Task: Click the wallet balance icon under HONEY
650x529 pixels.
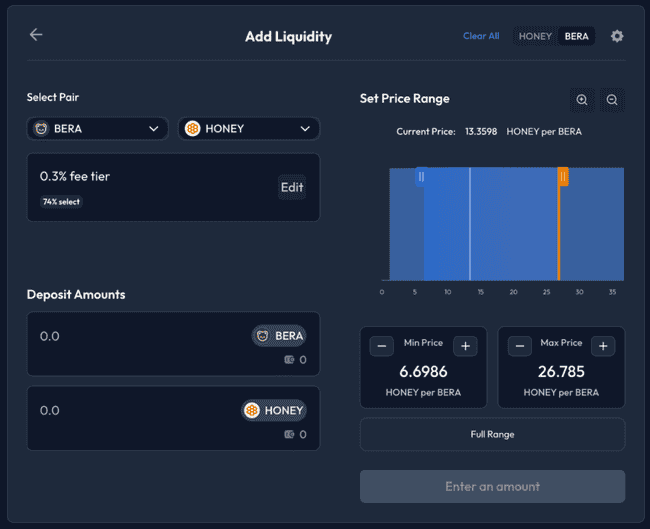Action: click(x=289, y=435)
